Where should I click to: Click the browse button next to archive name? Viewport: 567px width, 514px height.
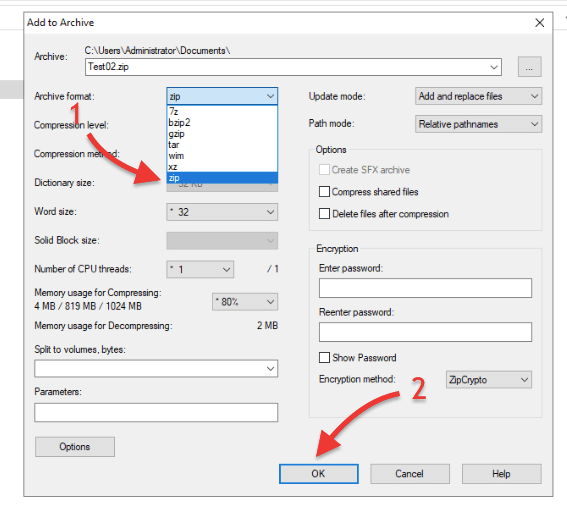tap(529, 67)
